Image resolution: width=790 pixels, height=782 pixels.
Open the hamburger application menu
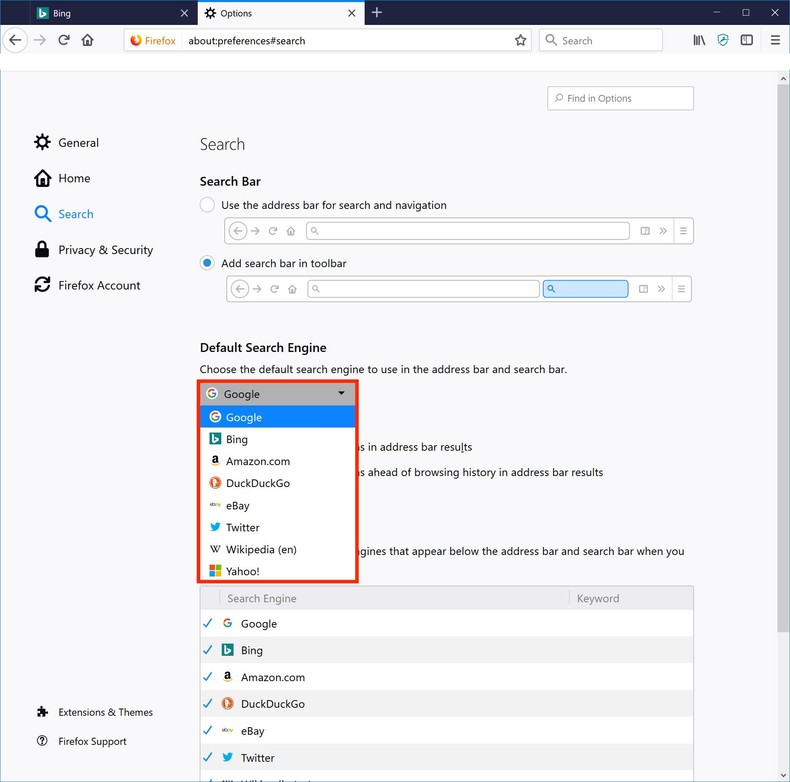coord(775,41)
